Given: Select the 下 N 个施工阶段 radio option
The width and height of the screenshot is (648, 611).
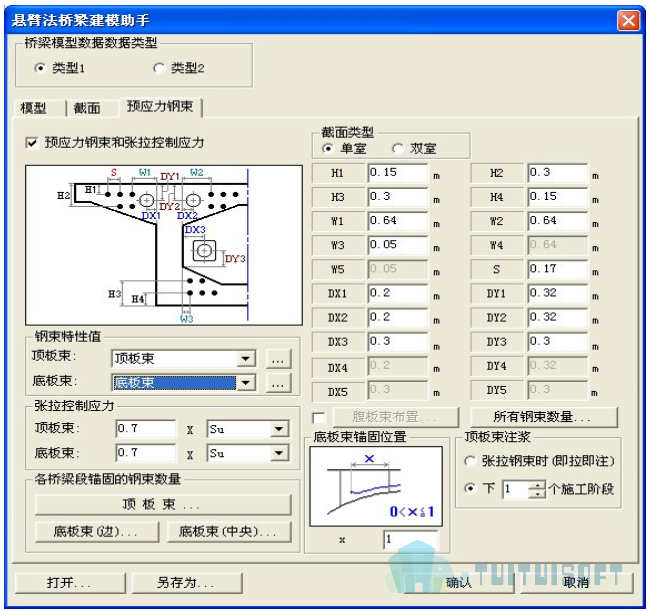Looking at the screenshot, I should click(470, 488).
